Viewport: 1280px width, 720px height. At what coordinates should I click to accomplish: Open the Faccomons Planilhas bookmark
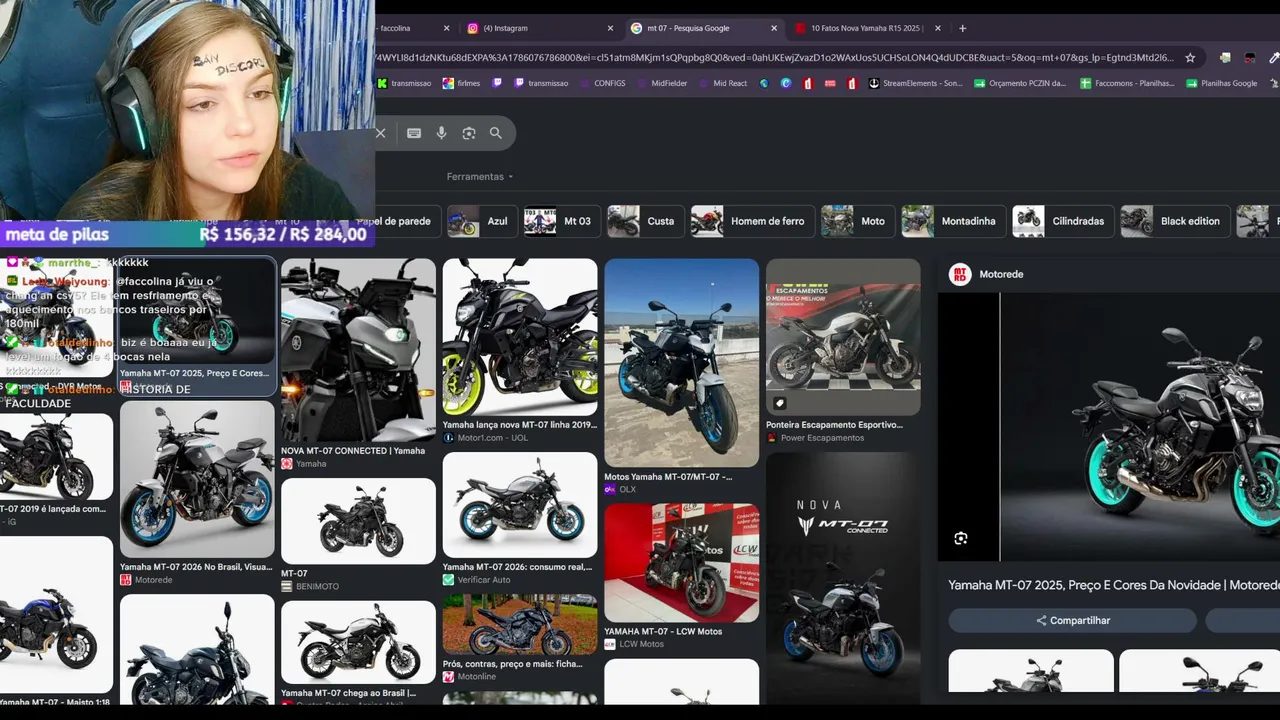(1127, 83)
